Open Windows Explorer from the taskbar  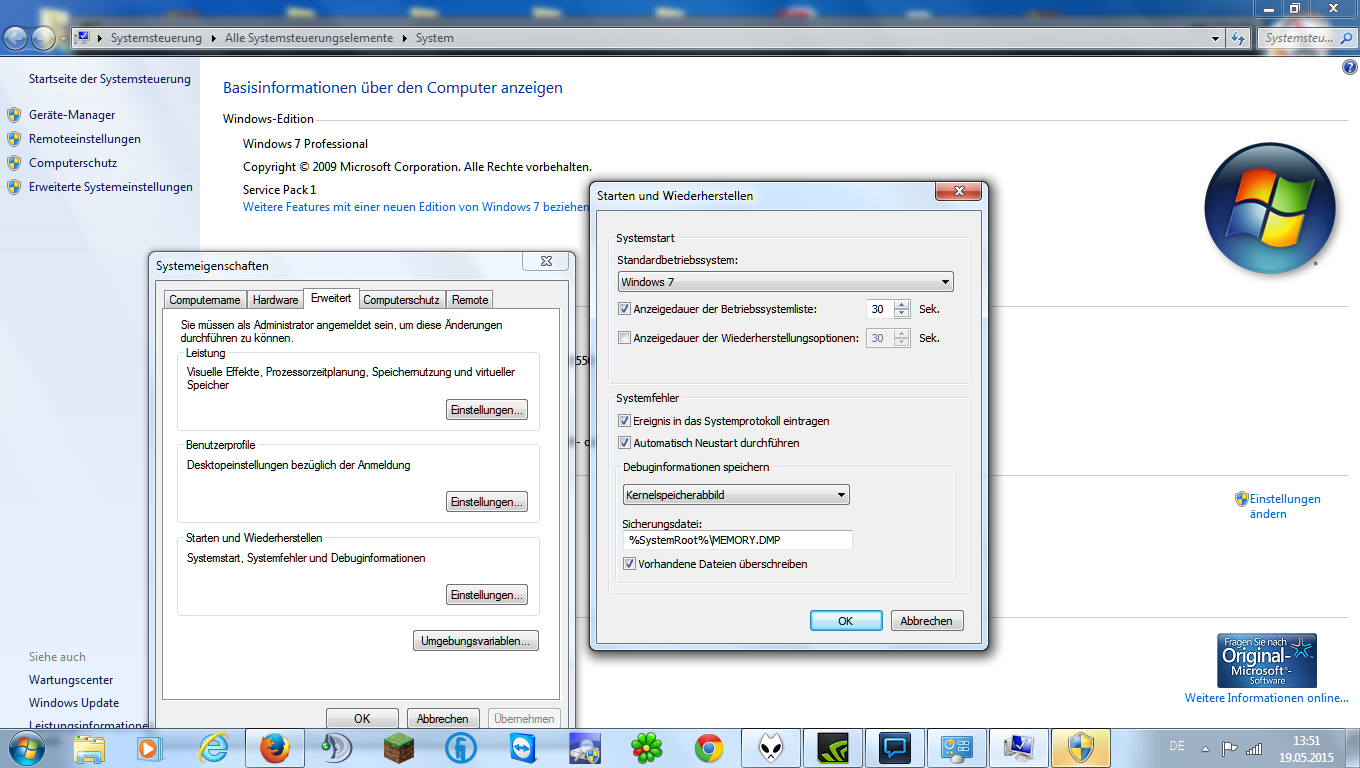89,748
